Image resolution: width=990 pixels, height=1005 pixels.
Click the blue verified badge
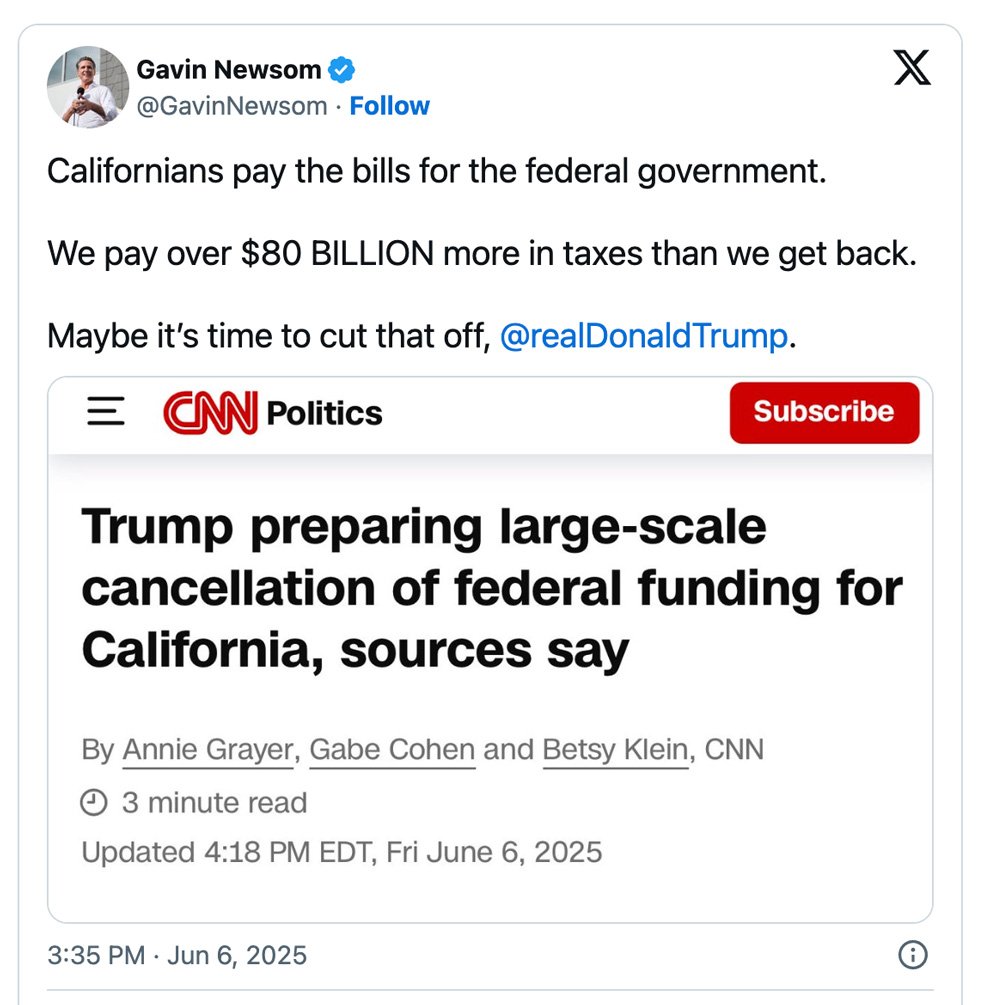(x=343, y=70)
